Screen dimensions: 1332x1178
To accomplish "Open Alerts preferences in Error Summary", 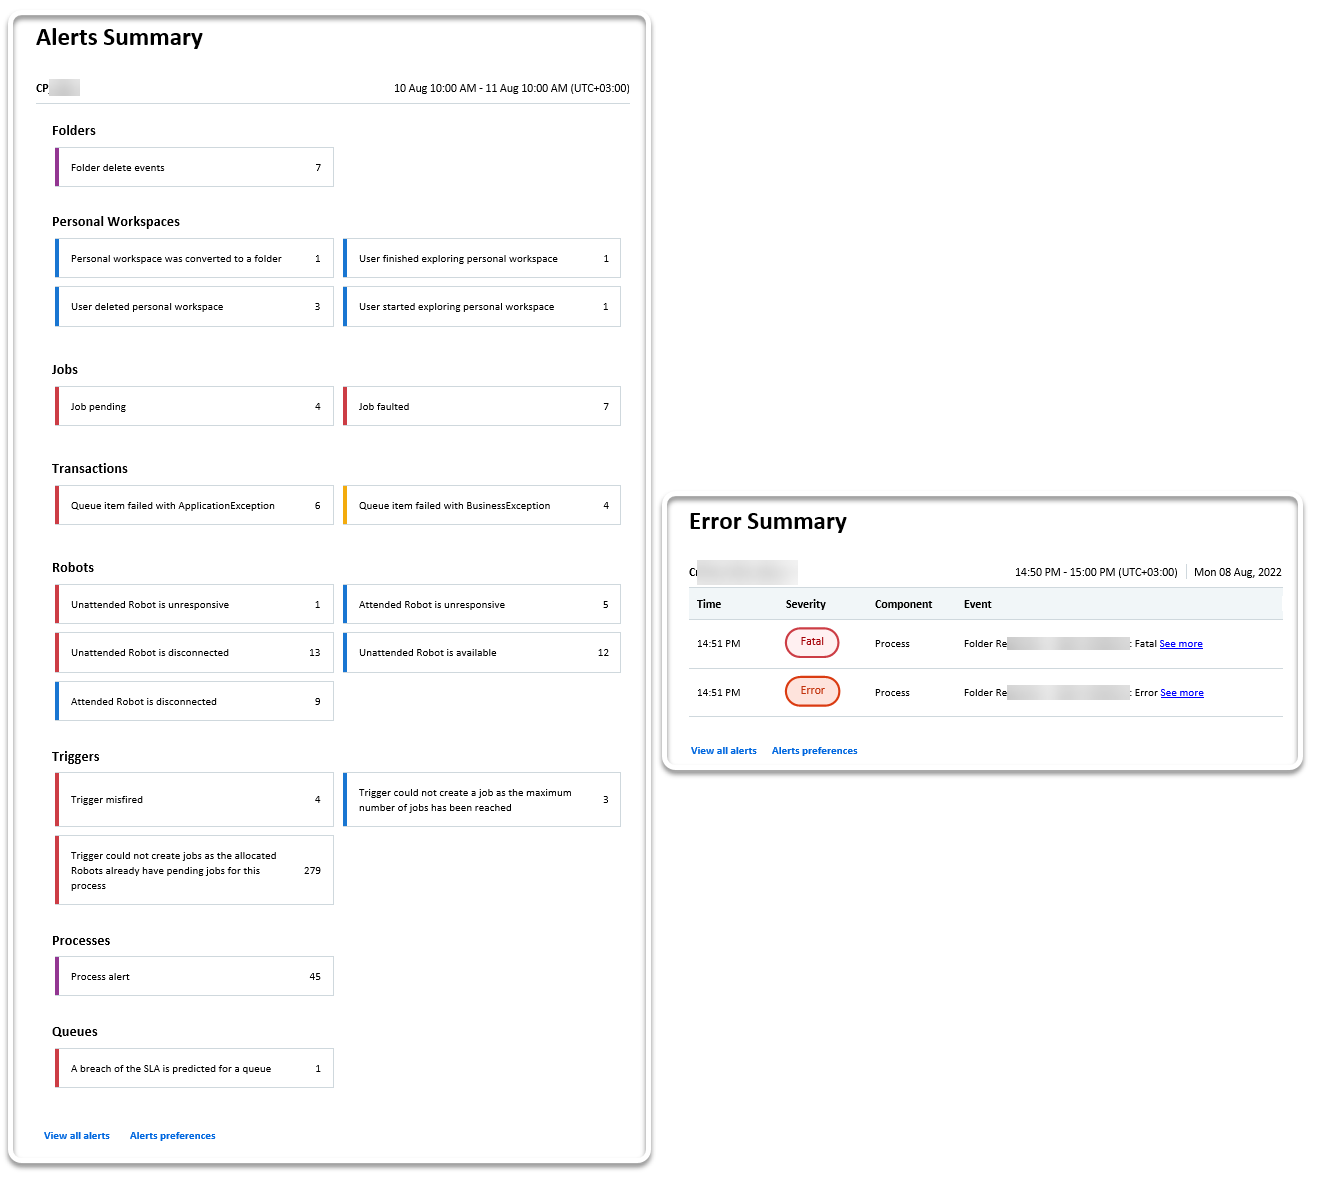I will point(814,751).
